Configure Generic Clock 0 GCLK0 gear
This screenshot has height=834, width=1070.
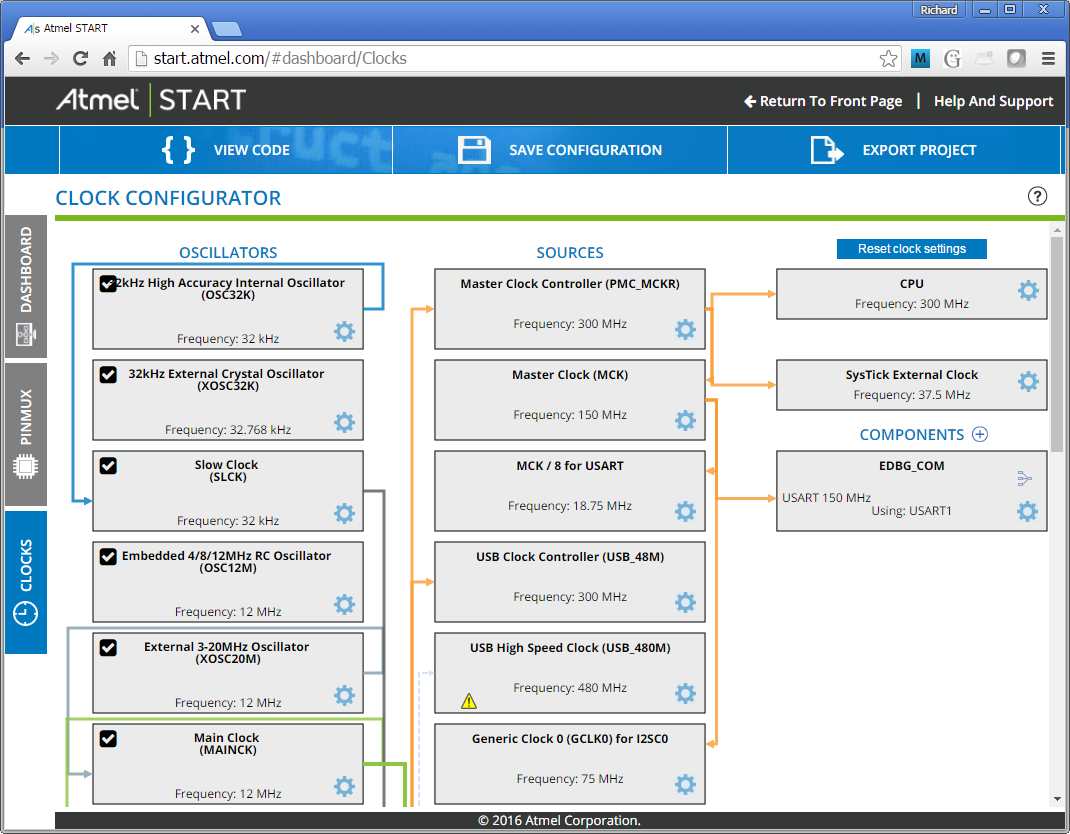[x=685, y=784]
